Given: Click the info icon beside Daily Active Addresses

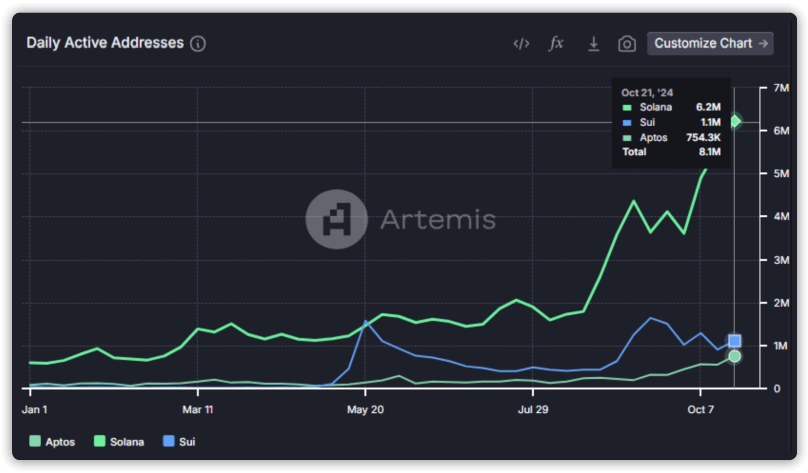Looking at the screenshot, I should click(198, 43).
